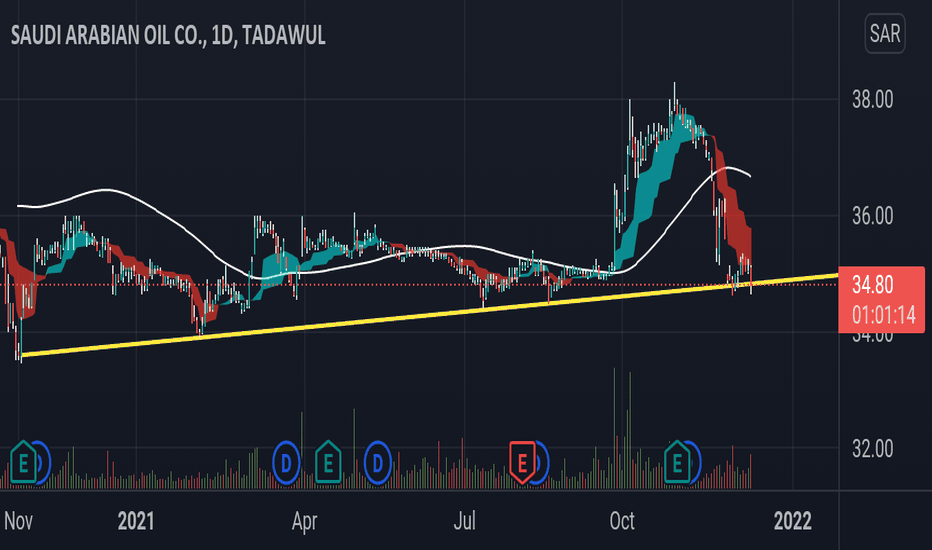Image resolution: width=932 pixels, height=550 pixels.
Task: Open the blue D dividend marker between Apr and Jul
Action: [377, 462]
